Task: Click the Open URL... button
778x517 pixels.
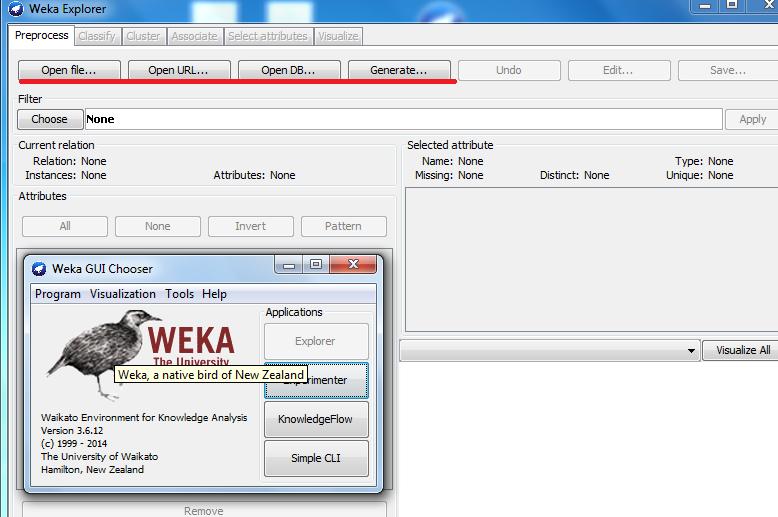Action: (x=179, y=70)
